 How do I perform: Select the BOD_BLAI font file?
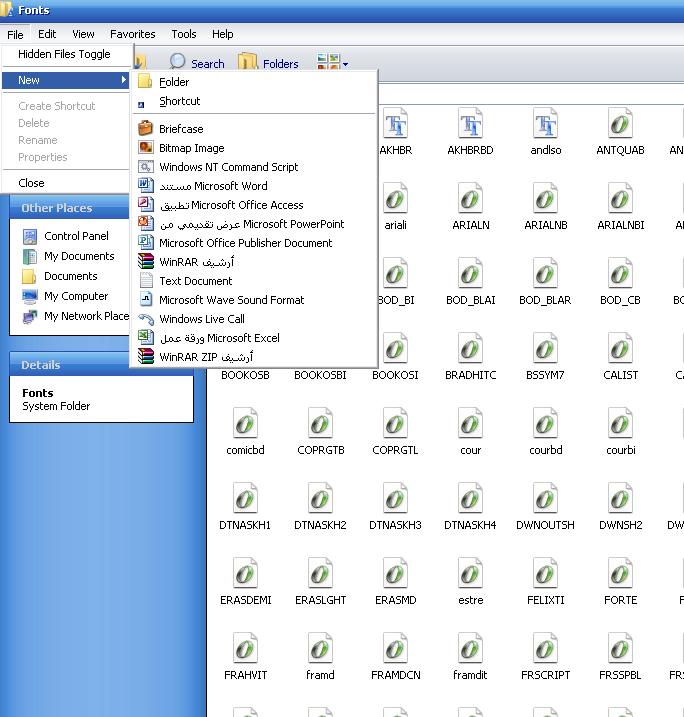tap(470, 282)
